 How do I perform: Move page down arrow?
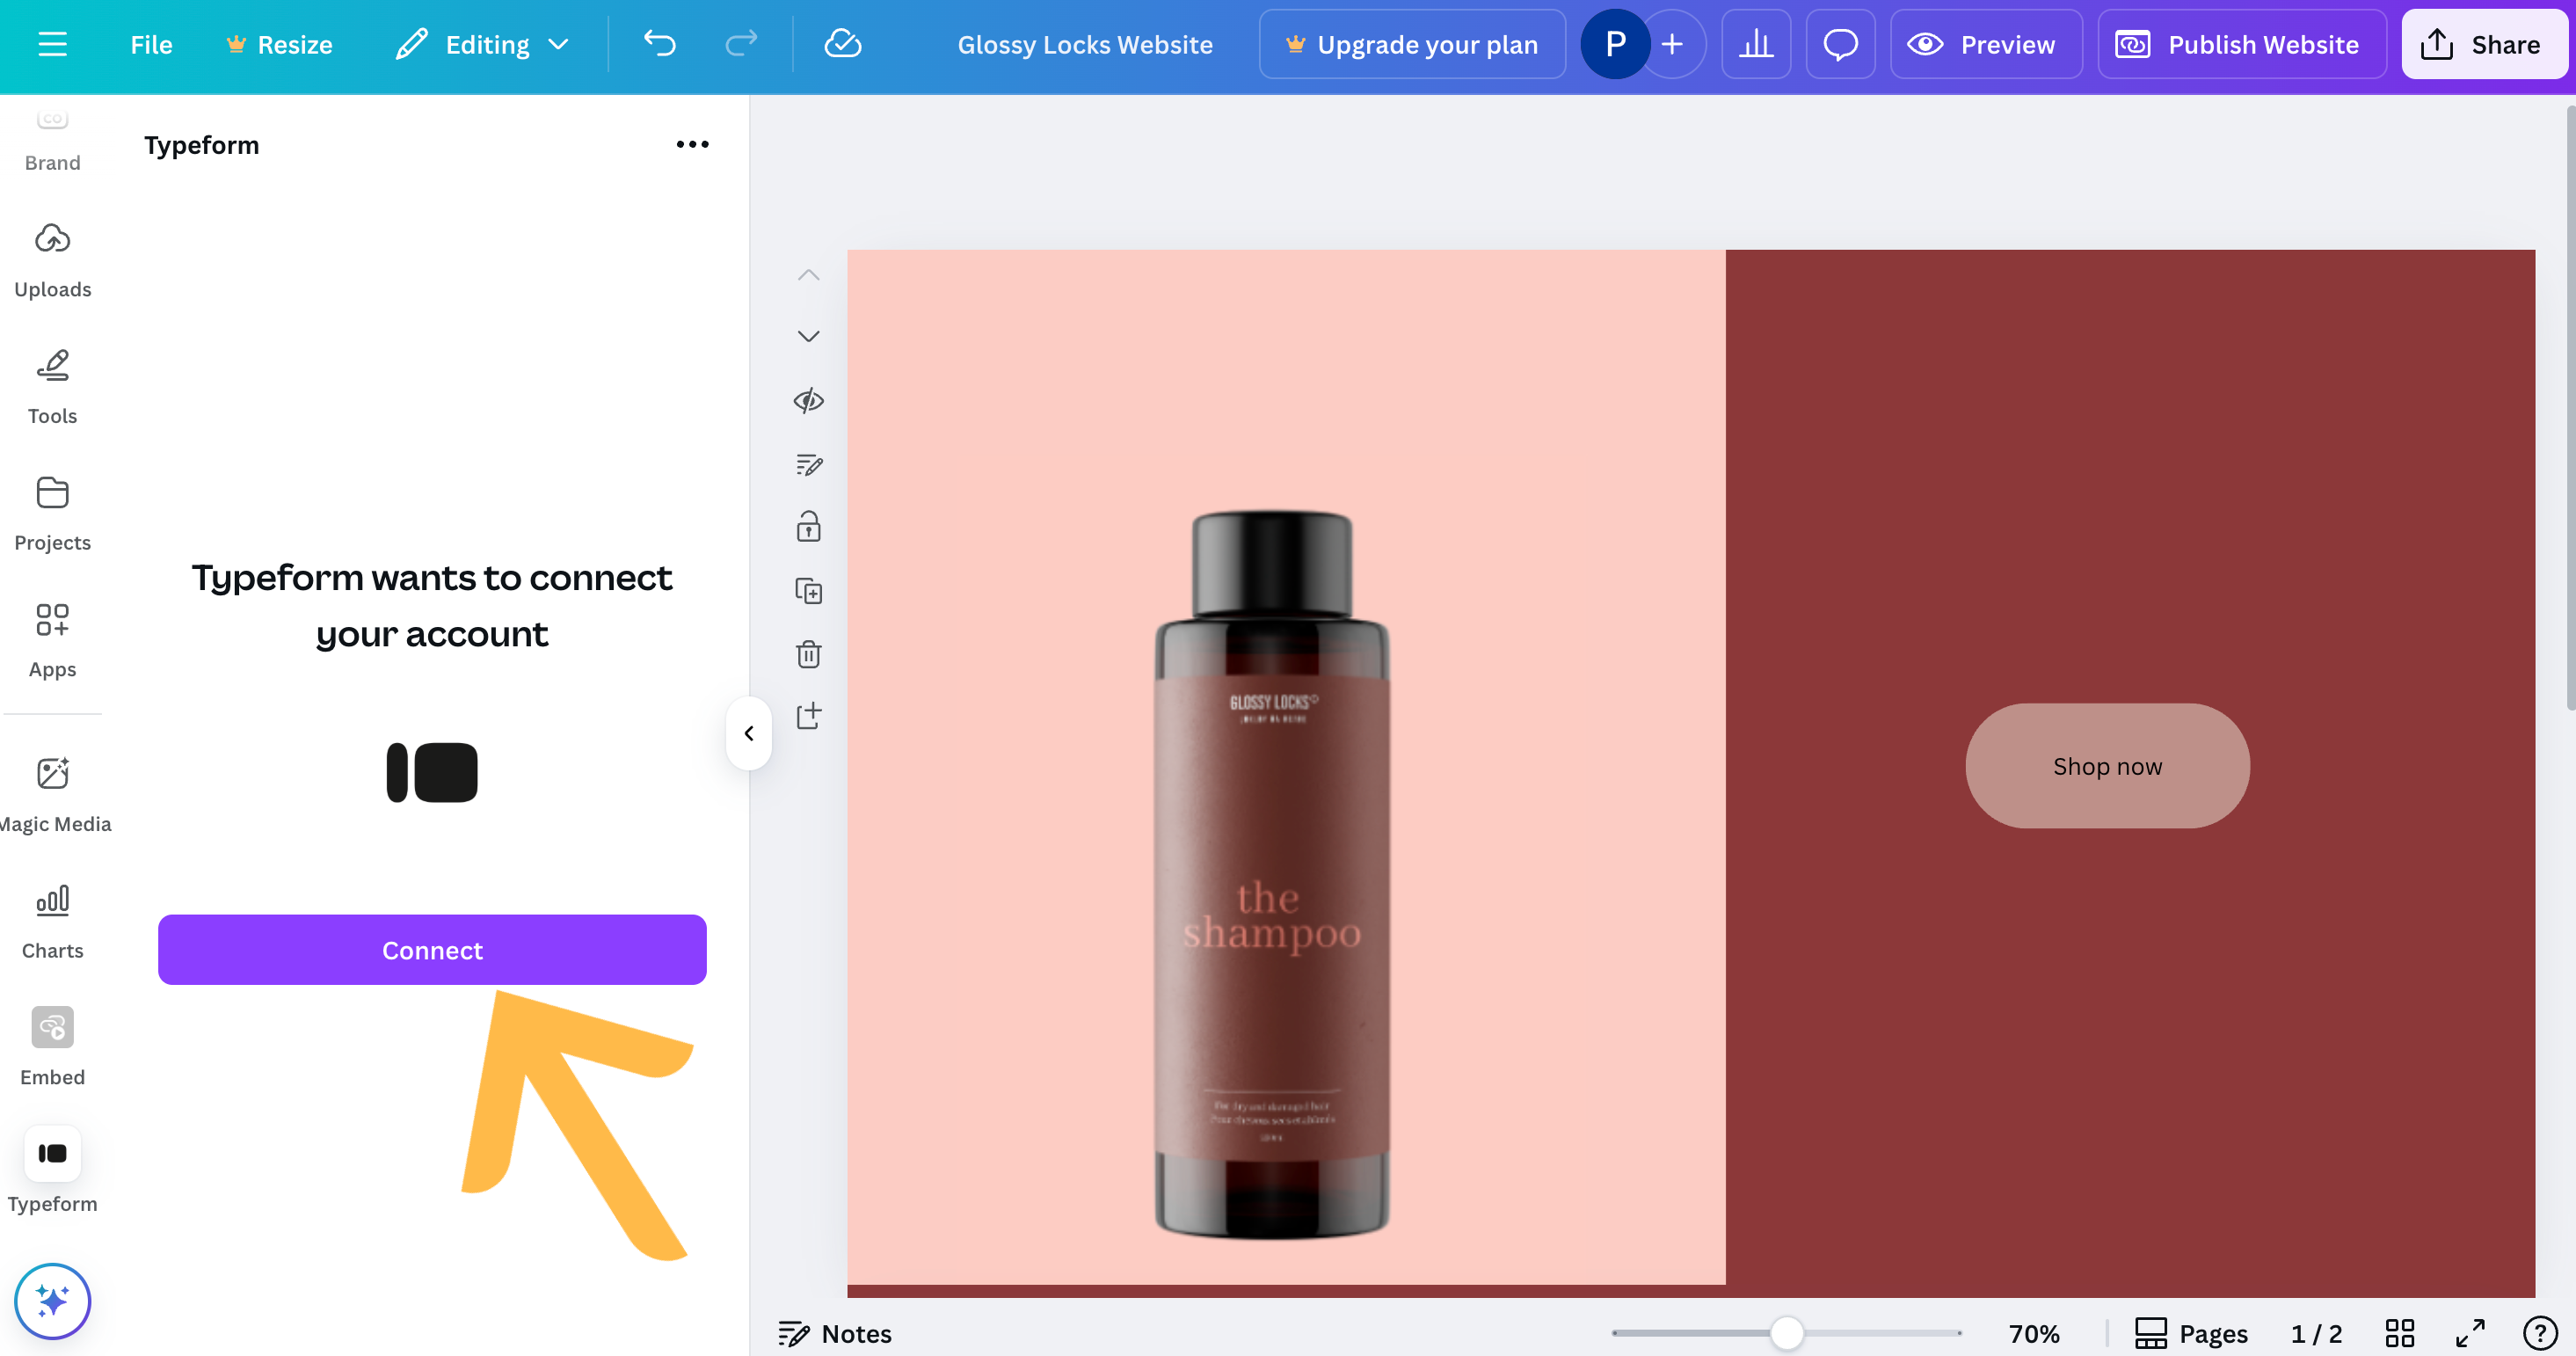(808, 336)
